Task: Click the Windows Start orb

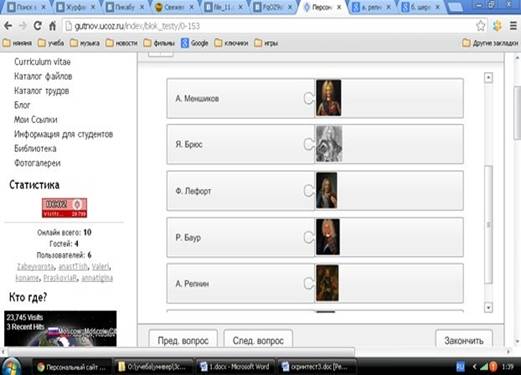Action: [10, 367]
